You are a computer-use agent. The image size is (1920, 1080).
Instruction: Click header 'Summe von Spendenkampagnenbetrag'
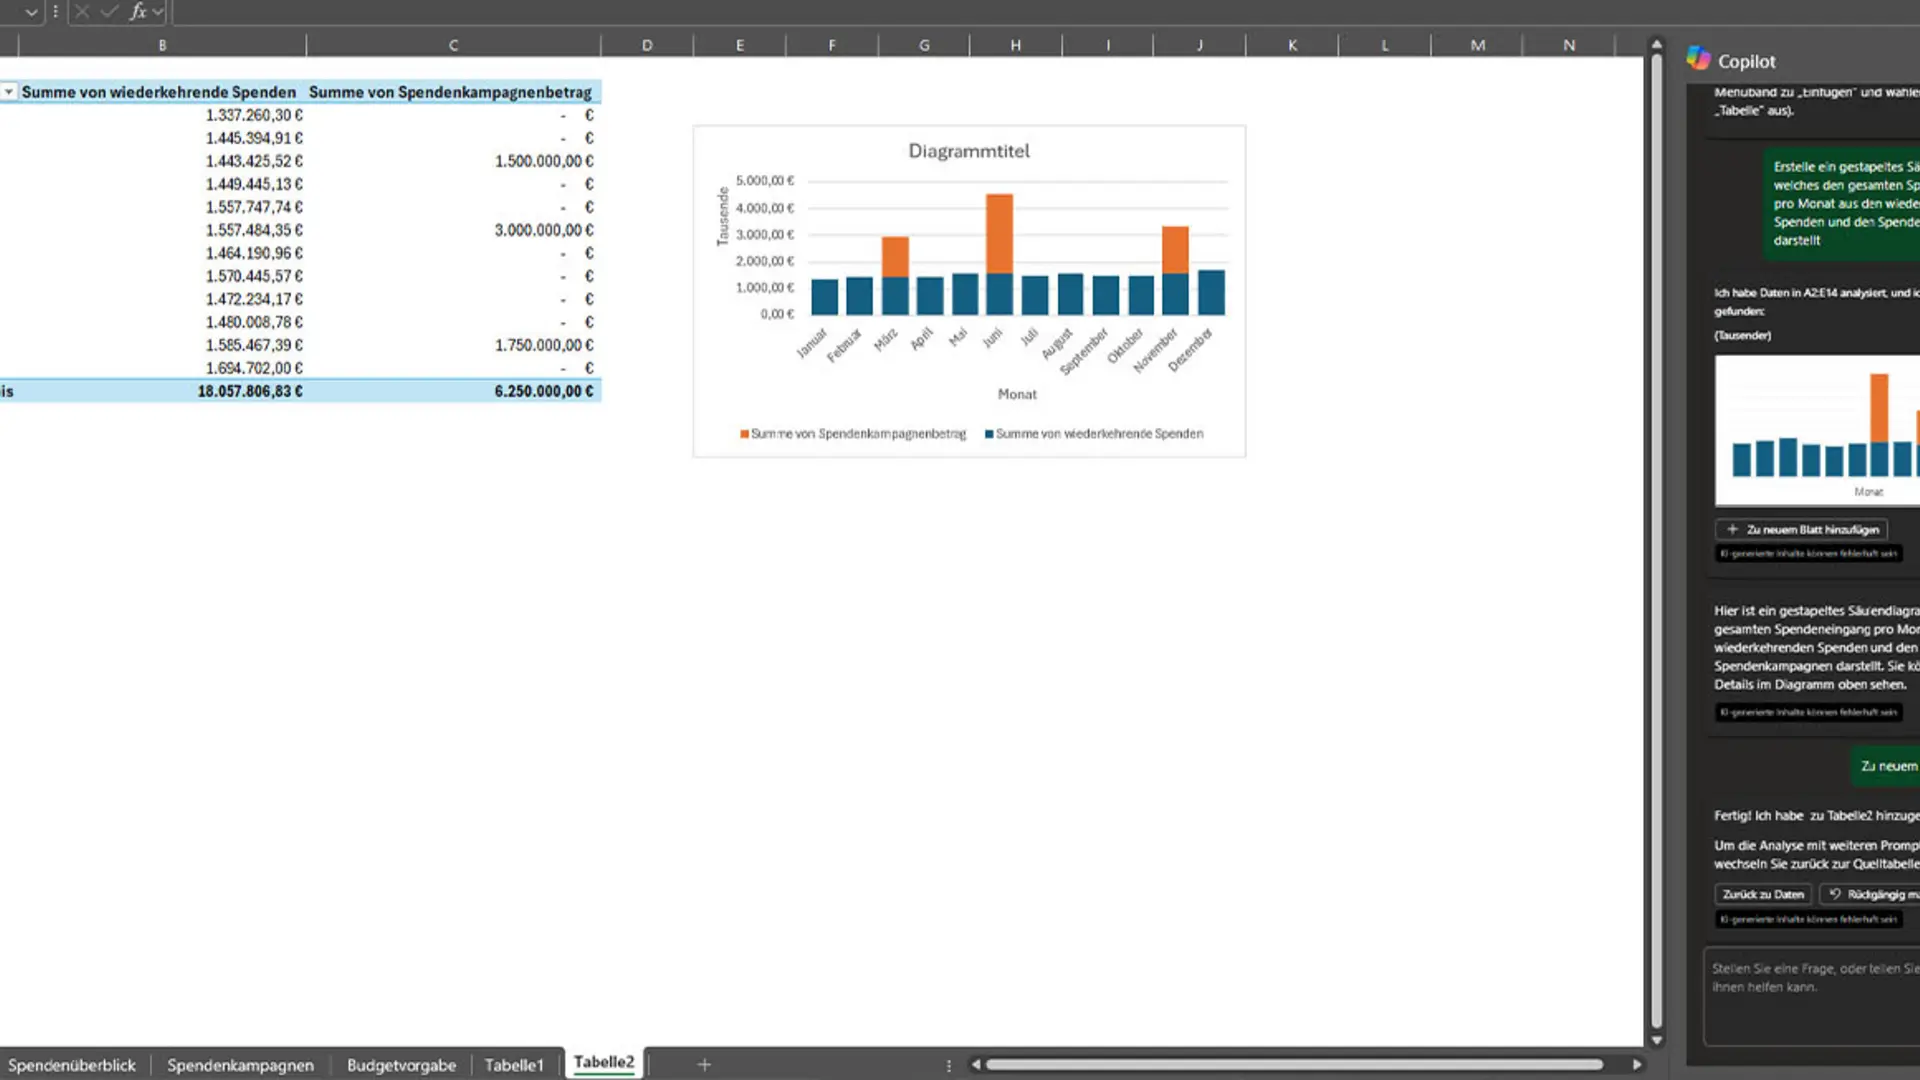click(x=450, y=92)
